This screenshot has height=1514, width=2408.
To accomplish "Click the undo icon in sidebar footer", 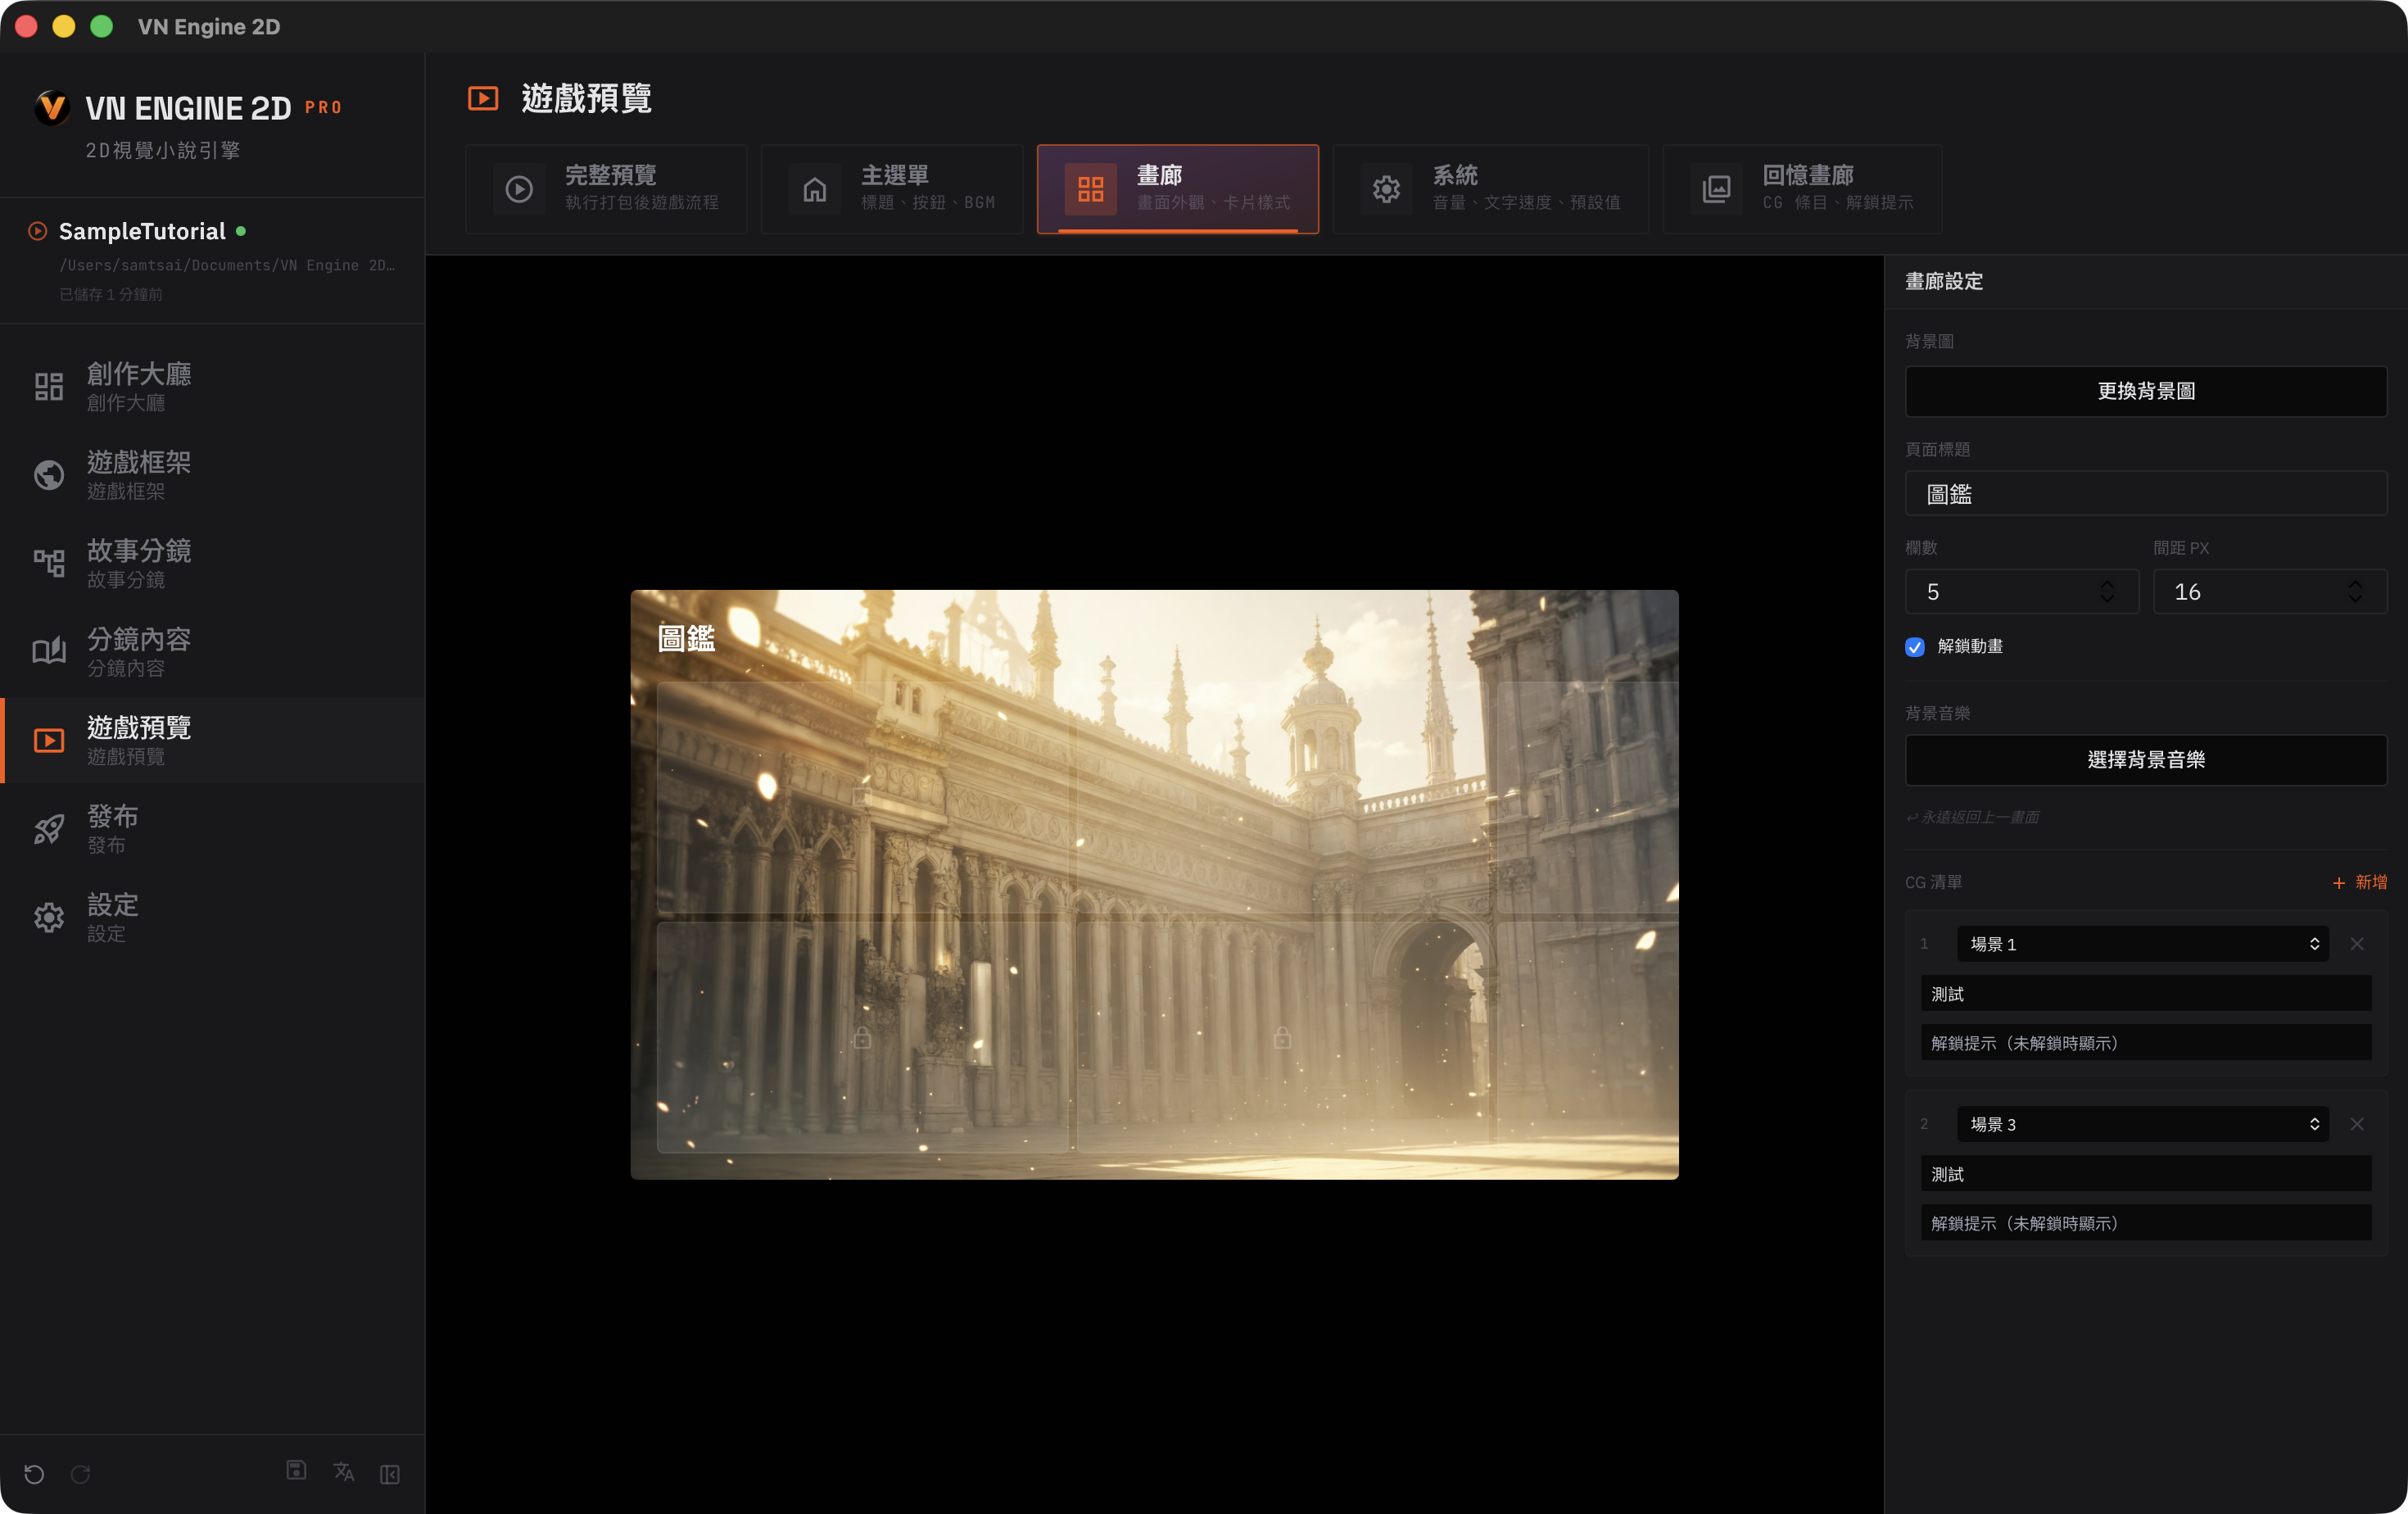I will click(34, 1474).
